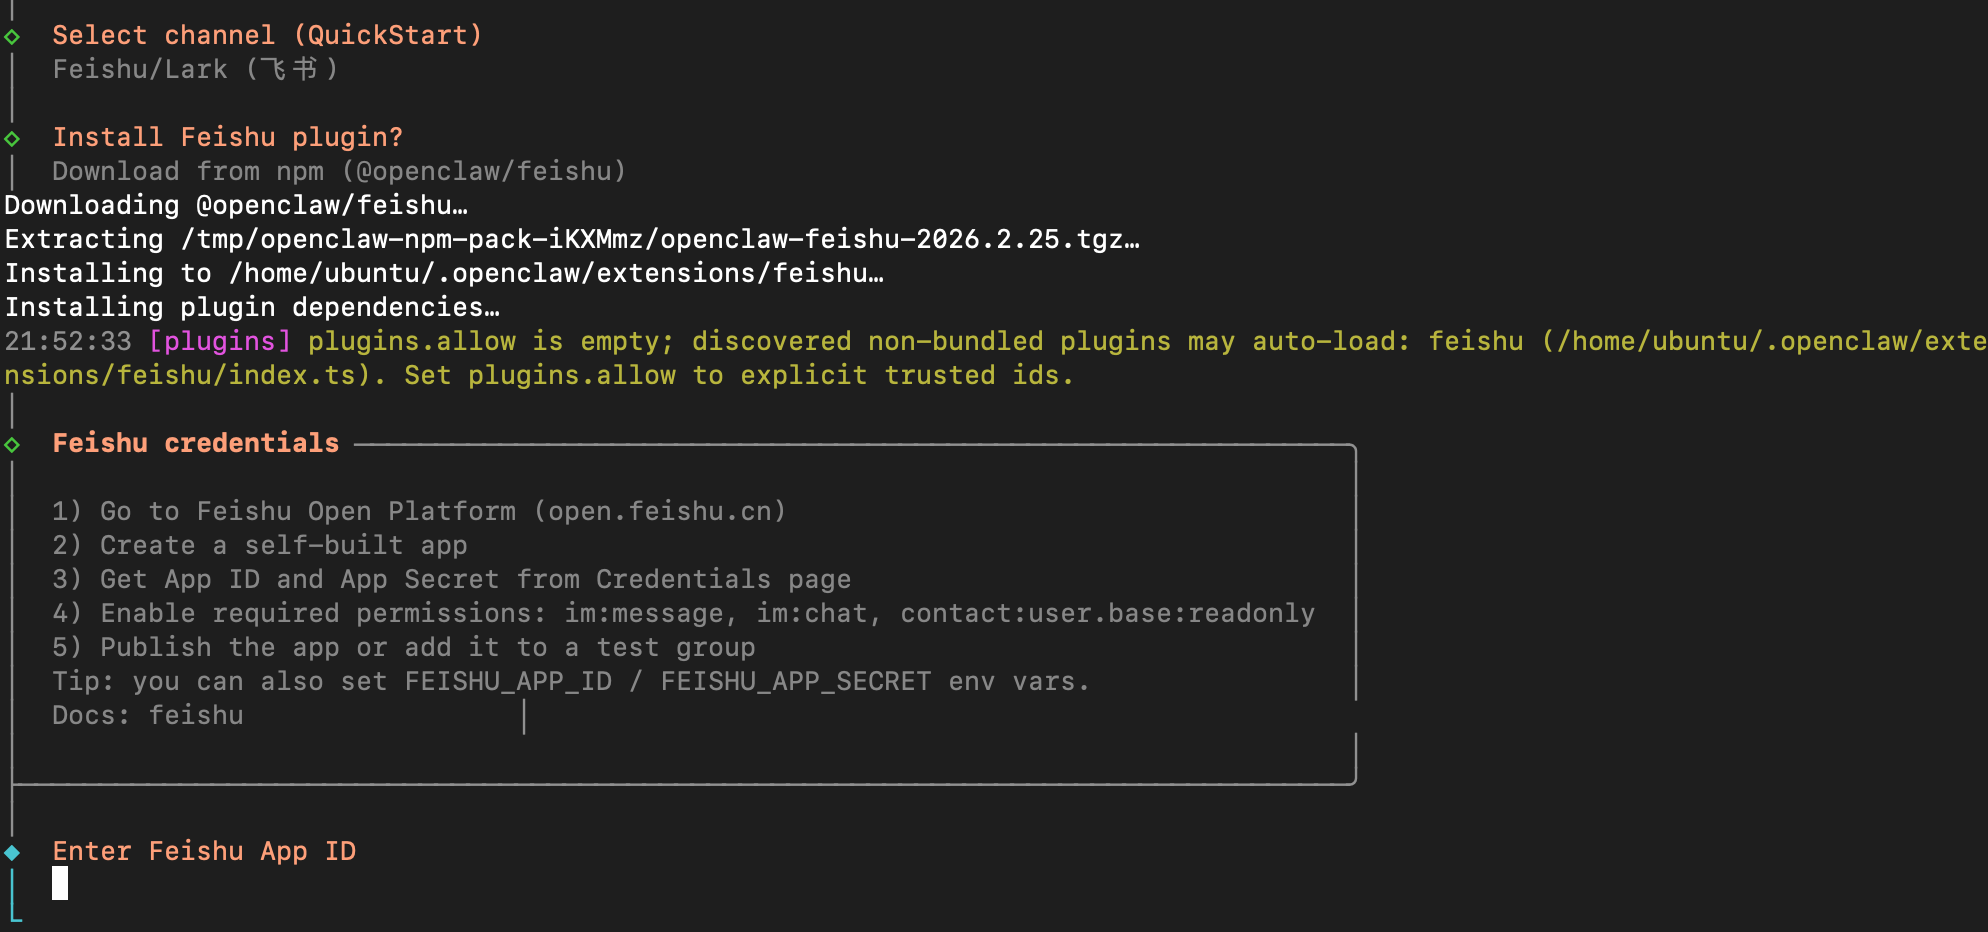Click the Select channel (QuickStart) heading
1988x932 pixels.
click(267, 36)
